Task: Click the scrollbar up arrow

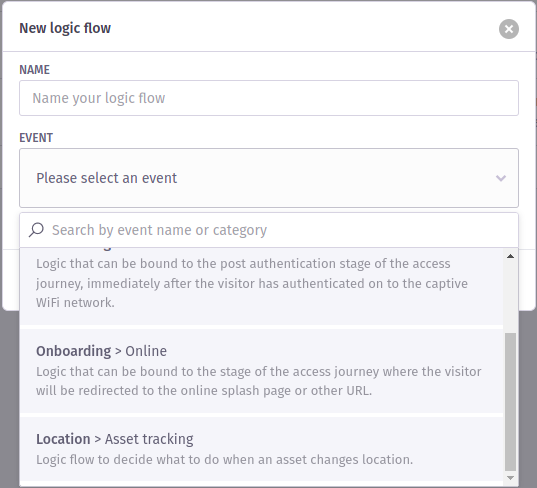Action: pyautogui.click(x=510, y=256)
